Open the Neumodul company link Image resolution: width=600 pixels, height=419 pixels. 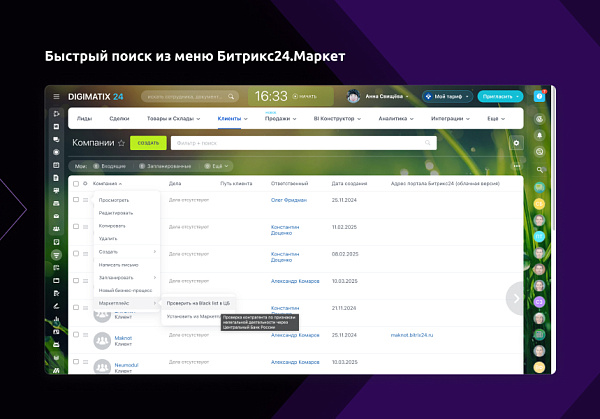(x=126, y=365)
